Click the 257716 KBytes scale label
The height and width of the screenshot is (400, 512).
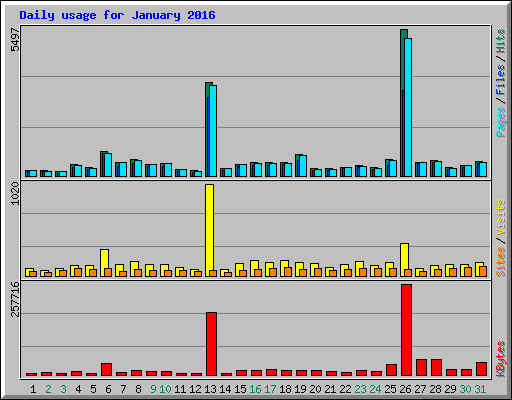[15, 299]
